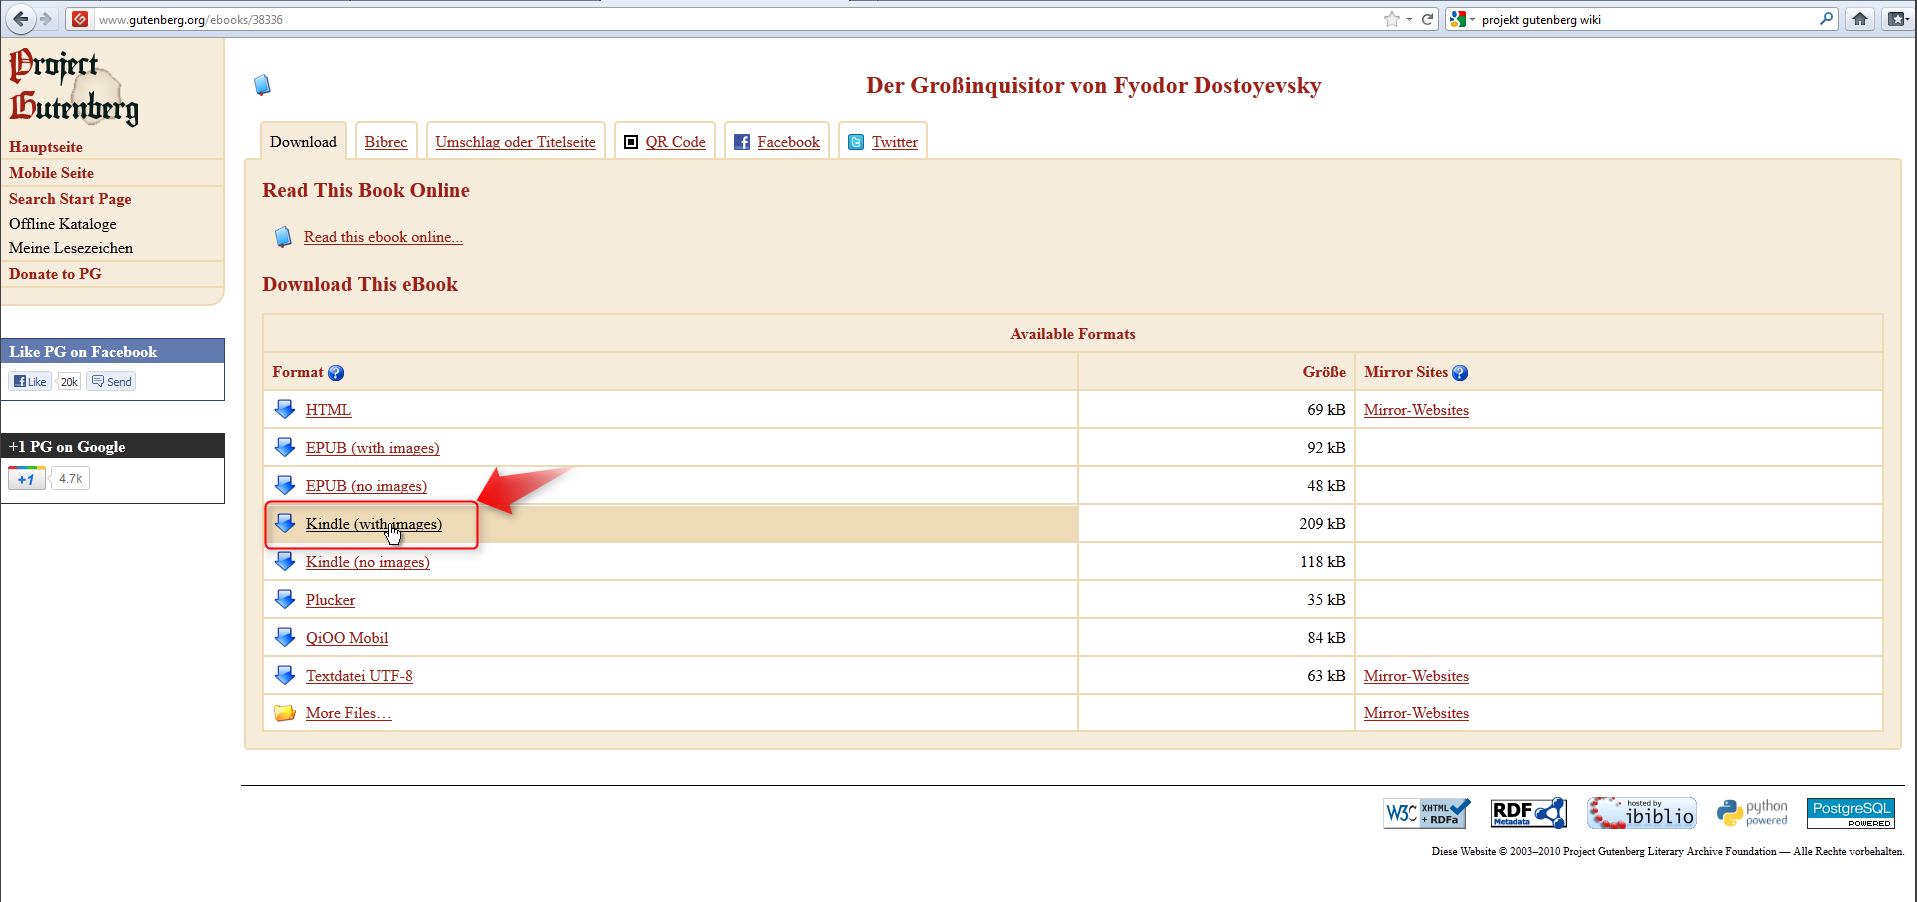The width and height of the screenshot is (1917, 902).
Task: Download the HTML format link
Action: pyautogui.click(x=328, y=410)
